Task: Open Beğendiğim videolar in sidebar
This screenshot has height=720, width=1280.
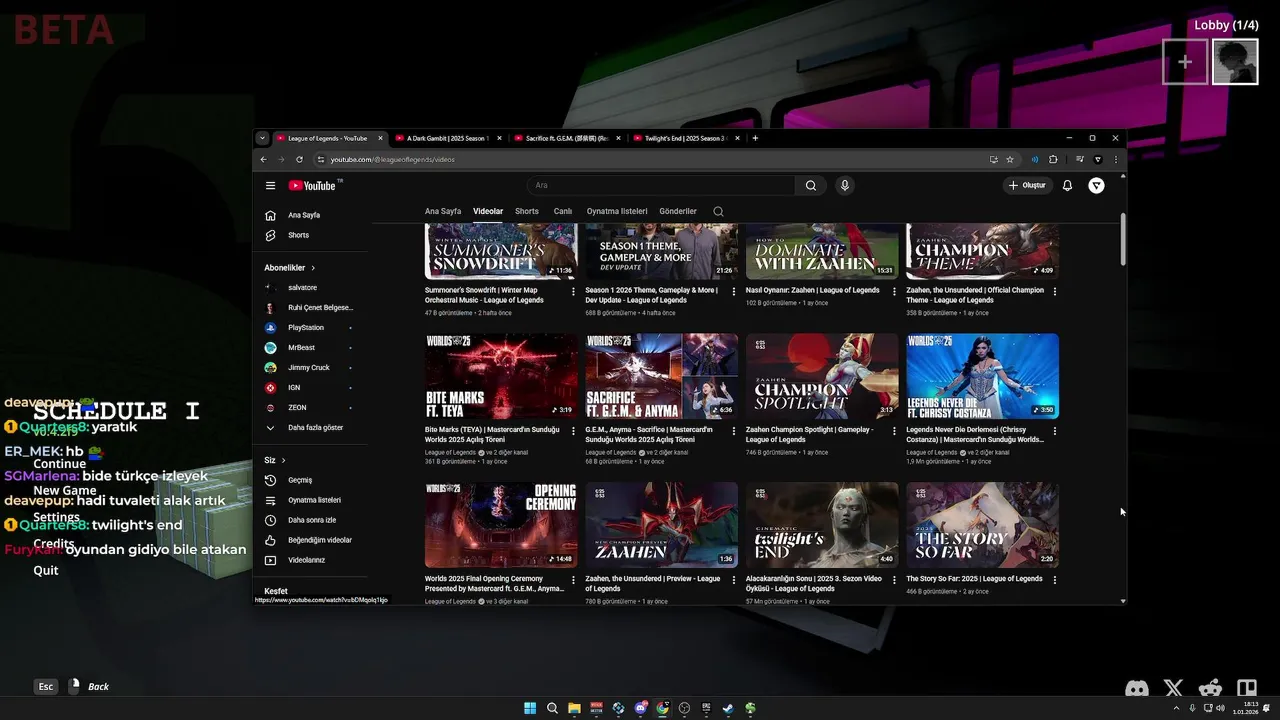Action: click(312, 540)
